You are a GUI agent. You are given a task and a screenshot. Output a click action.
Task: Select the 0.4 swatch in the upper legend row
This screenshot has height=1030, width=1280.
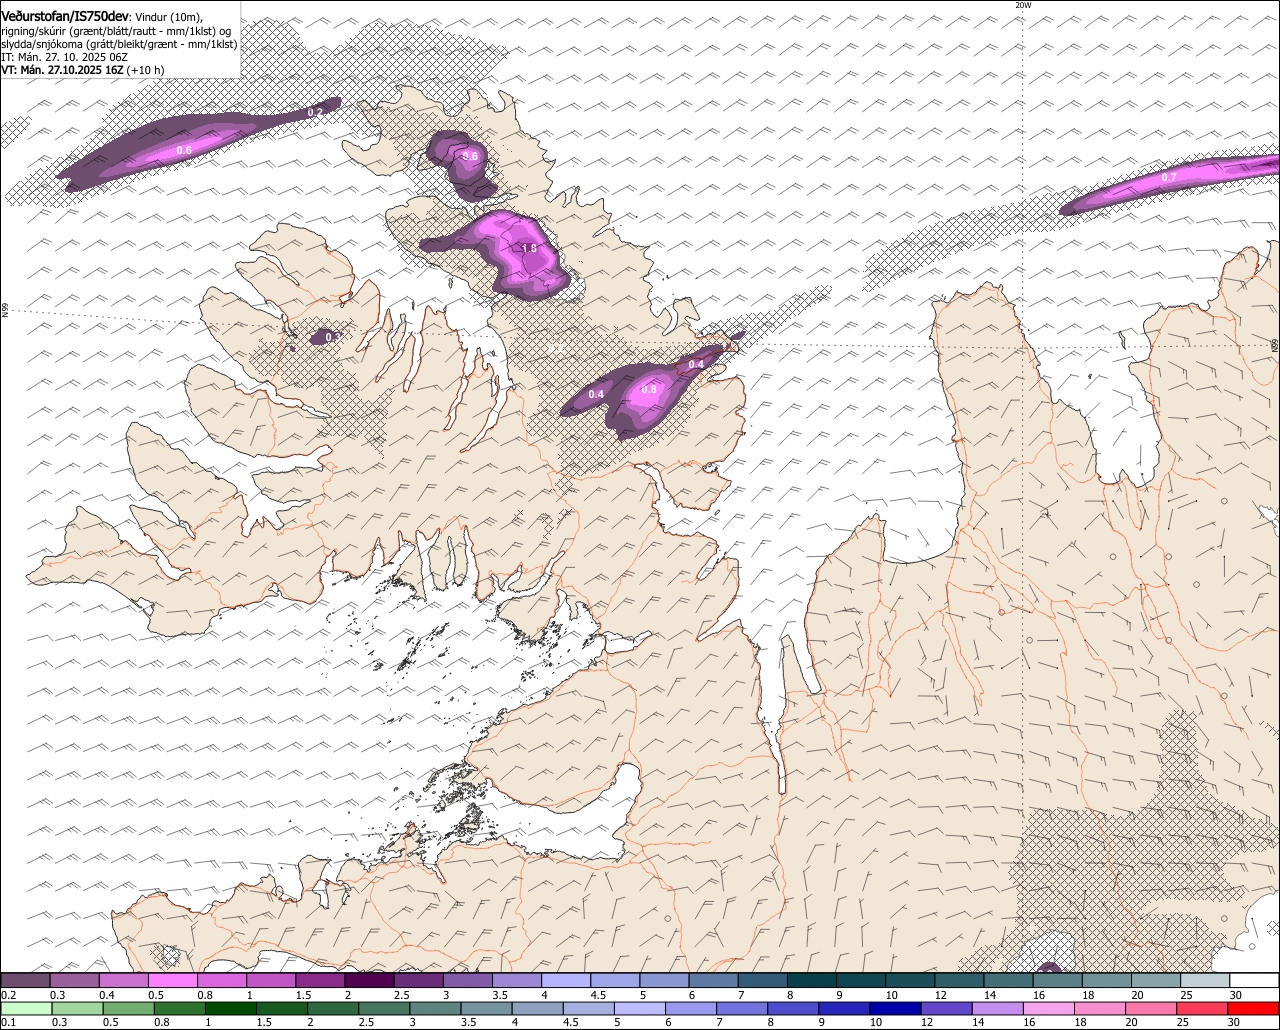(123, 981)
